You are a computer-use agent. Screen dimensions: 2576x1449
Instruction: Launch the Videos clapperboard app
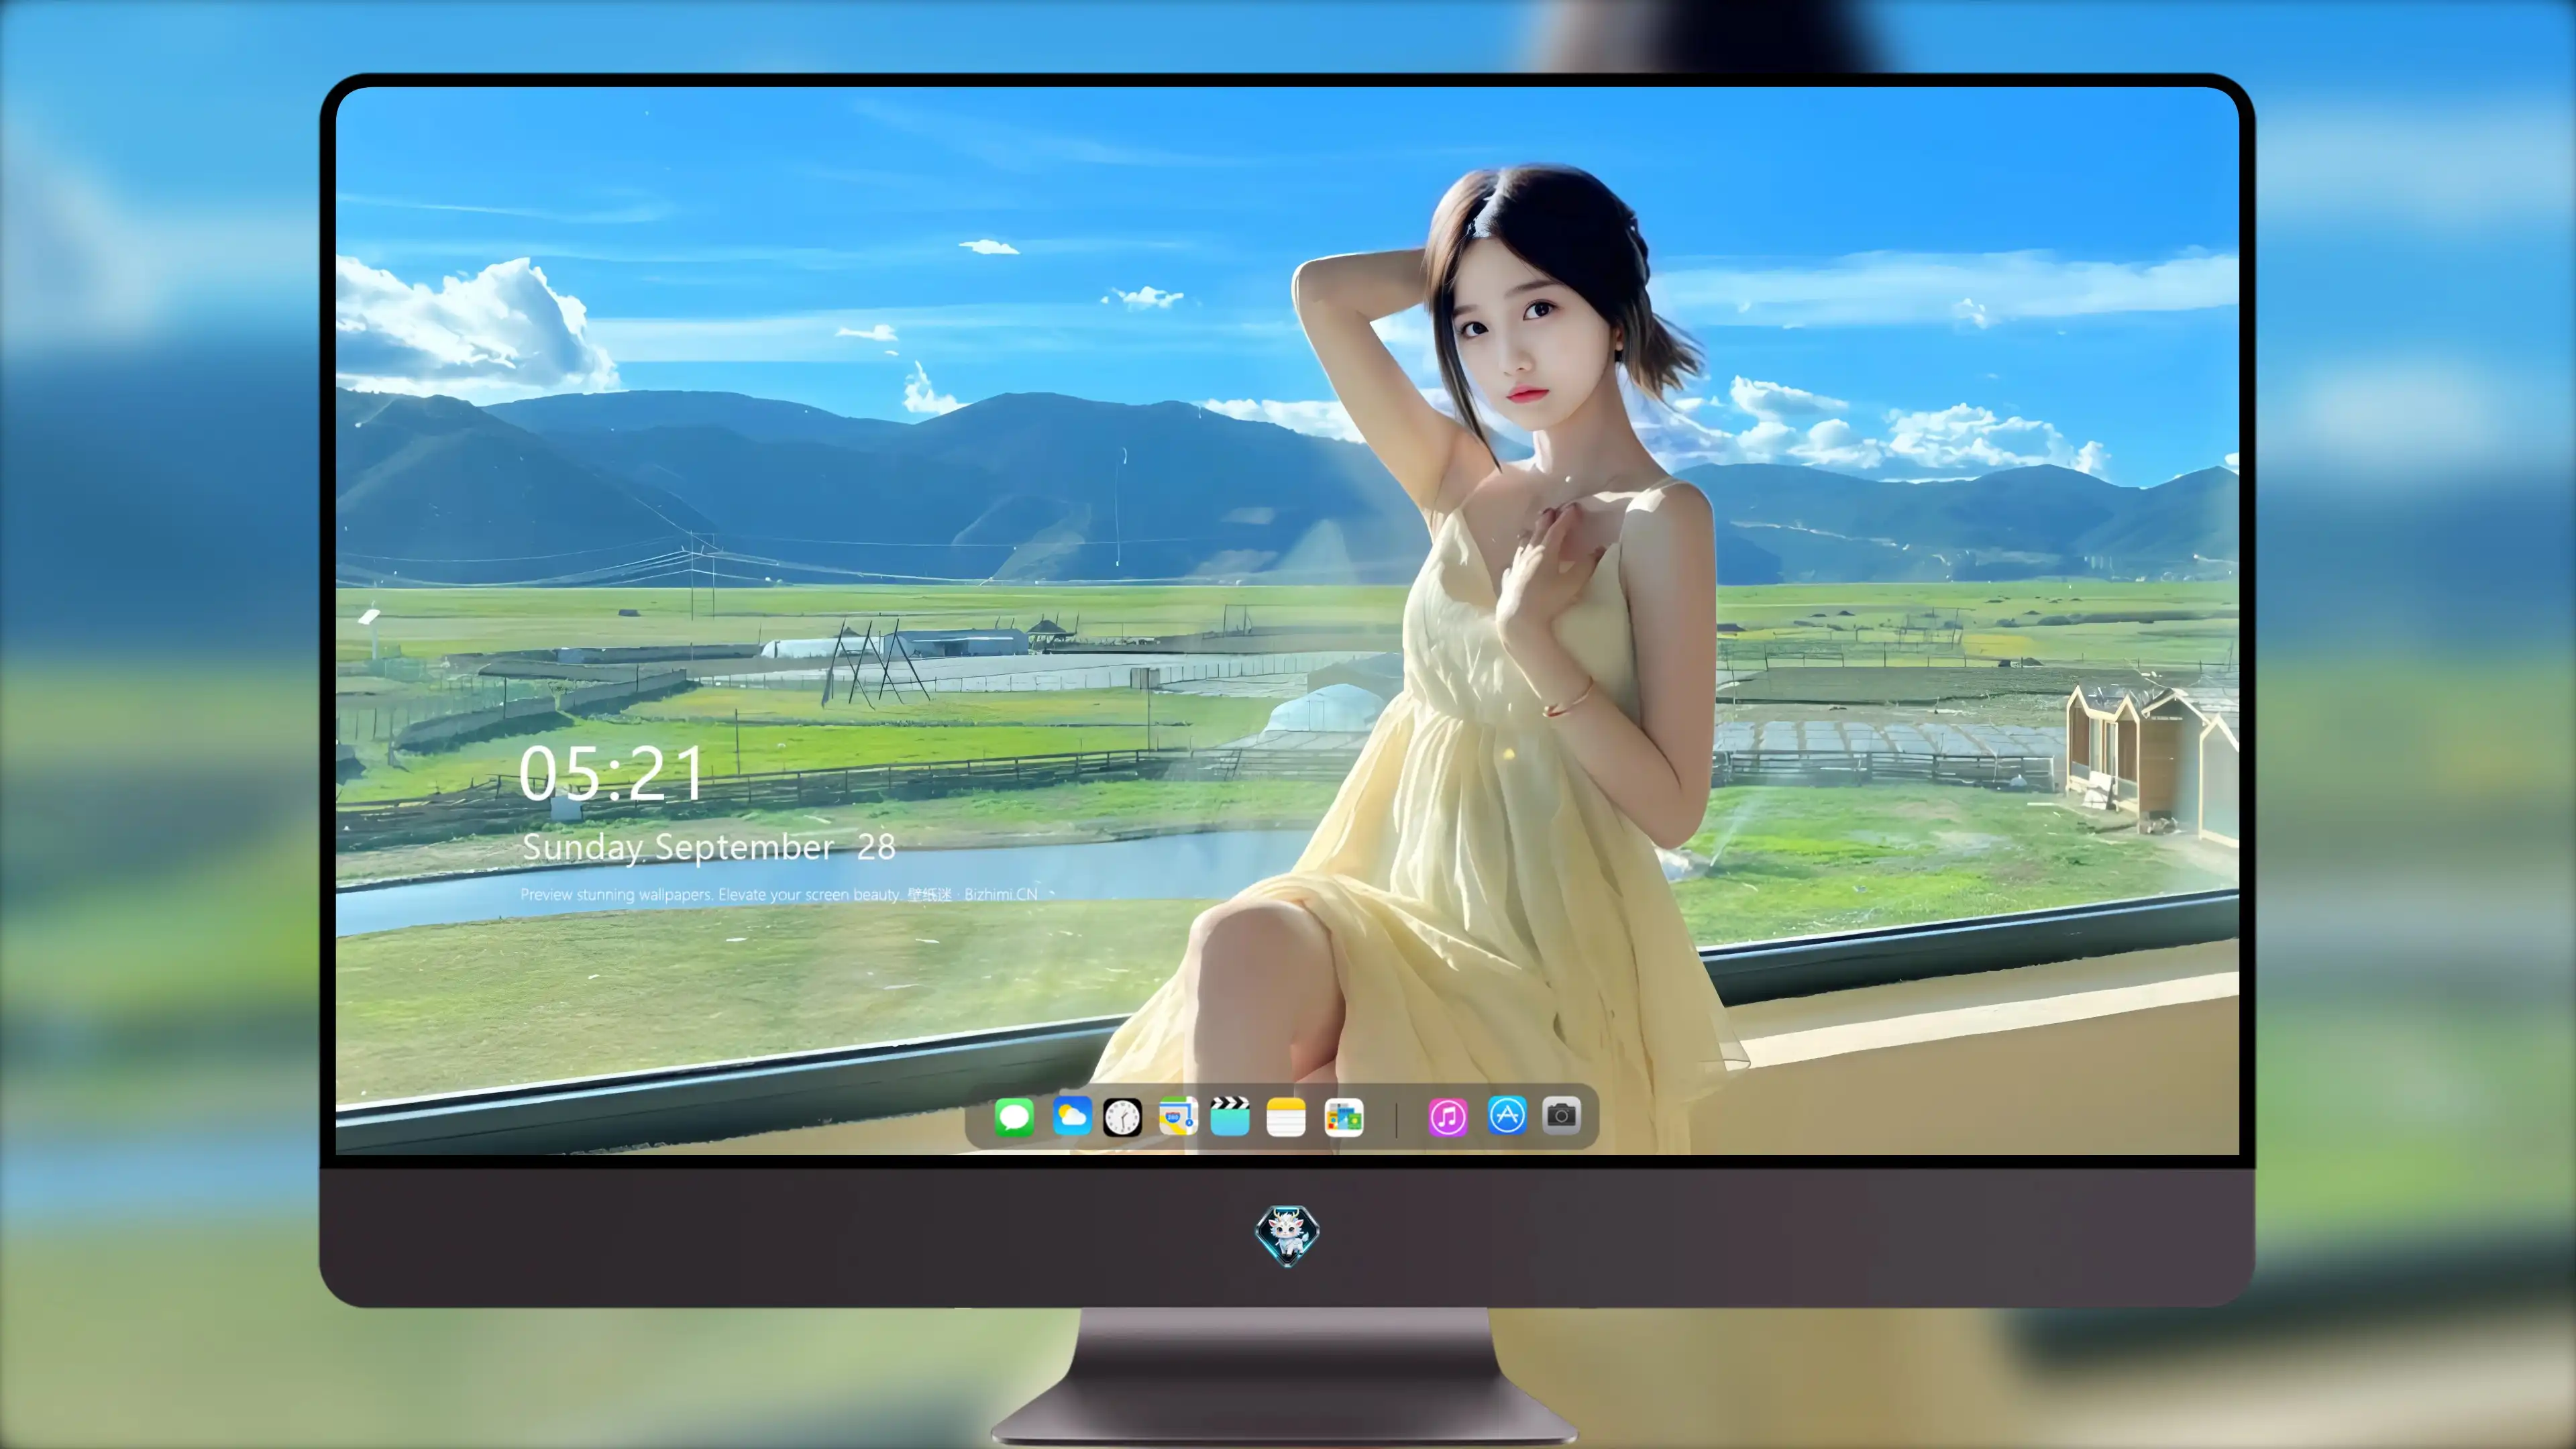[1230, 1116]
